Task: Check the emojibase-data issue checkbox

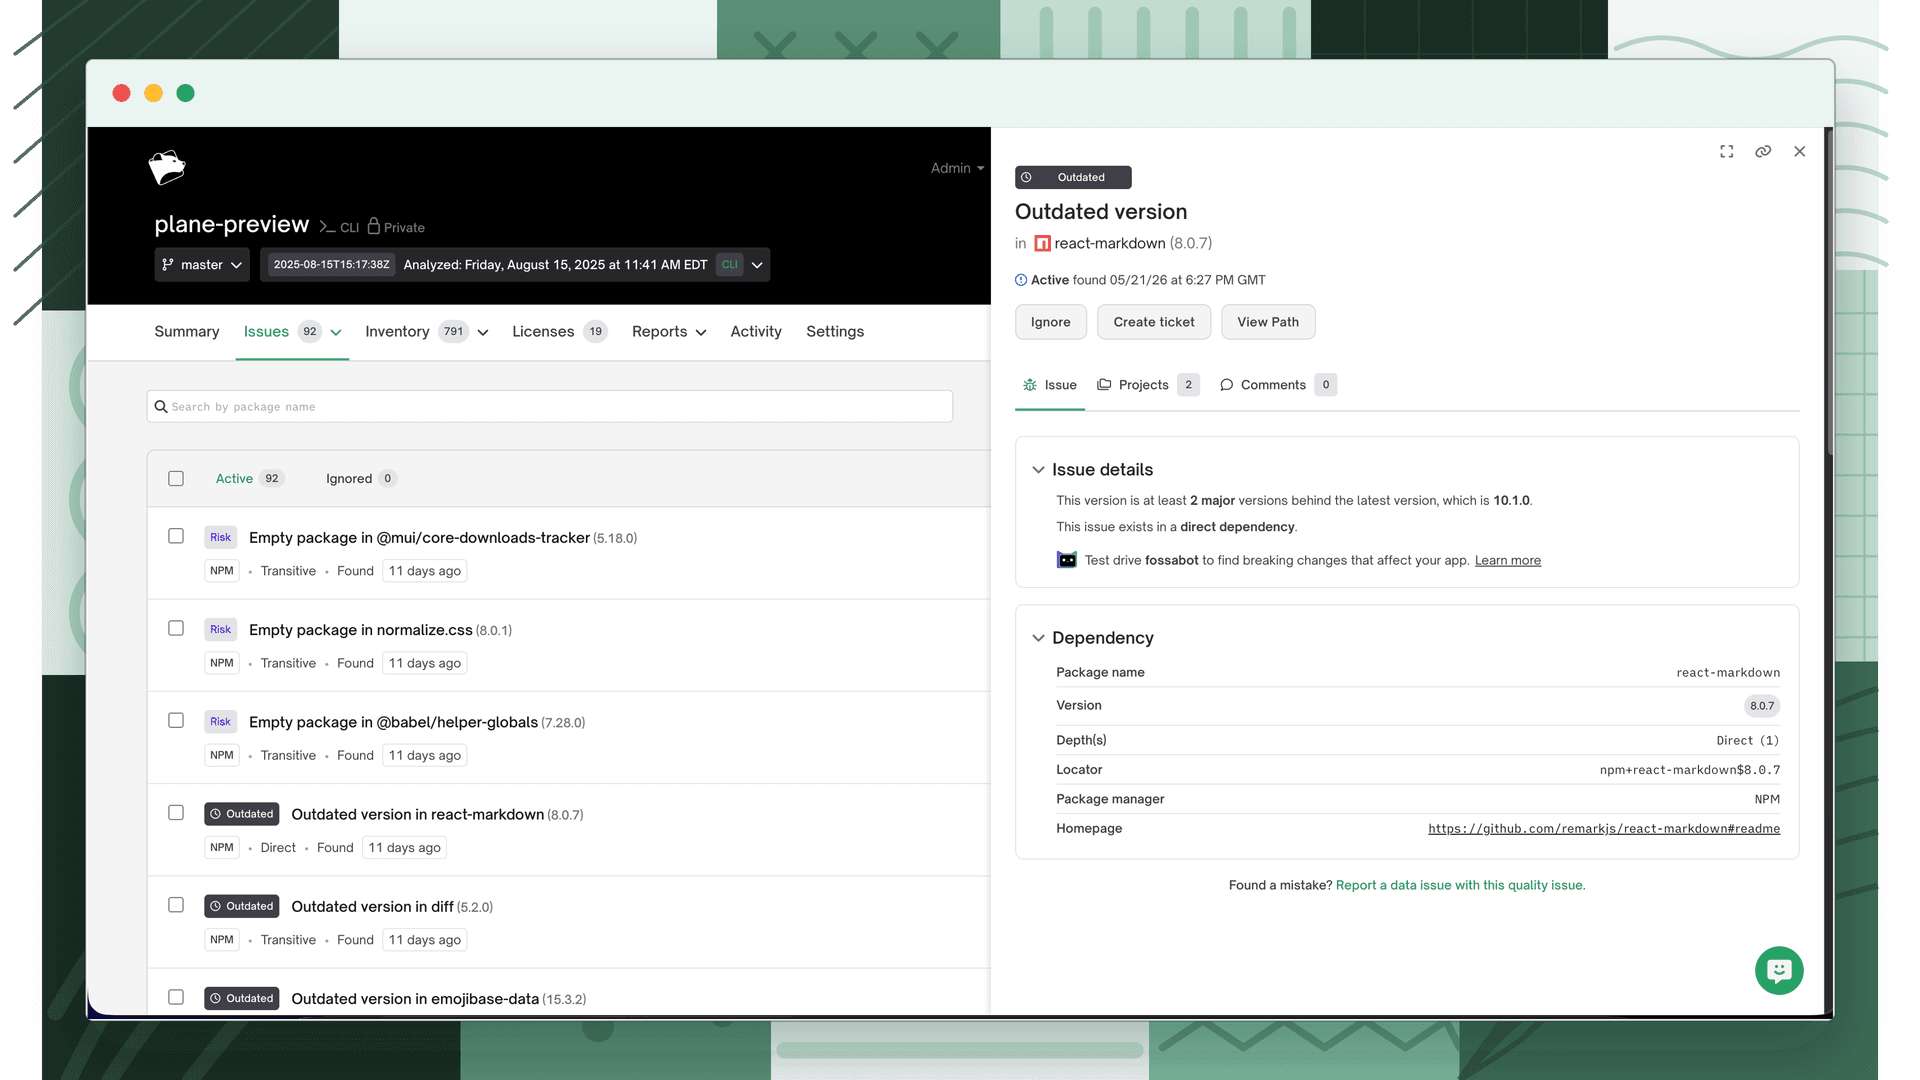Action: click(176, 996)
